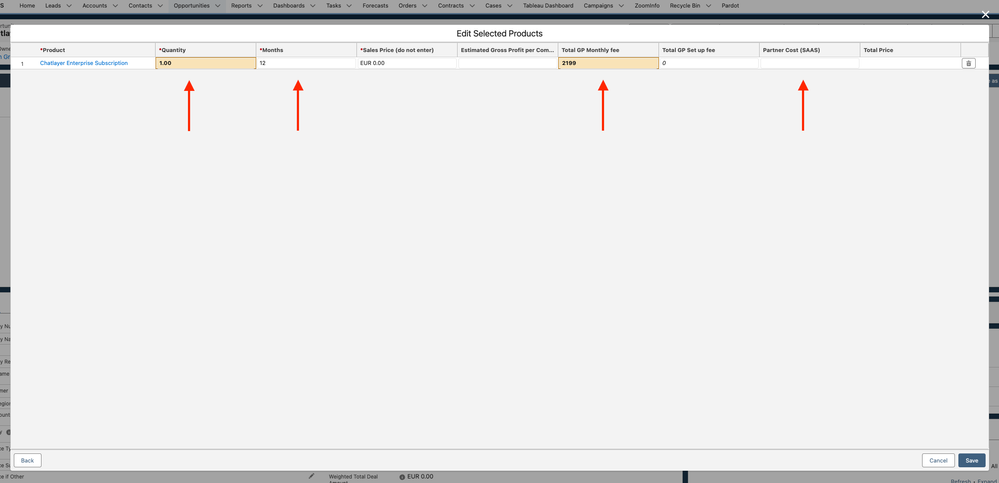Go to Home tab
This screenshot has width=999, height=483.
tap(27, 6)
